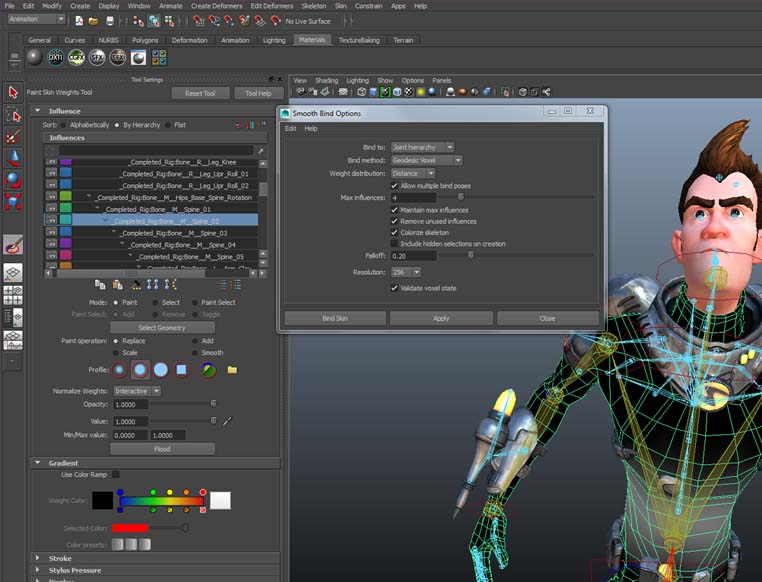Click the Reset Tool button
This screenshot has height=582, width=762.
pos(200,93)
